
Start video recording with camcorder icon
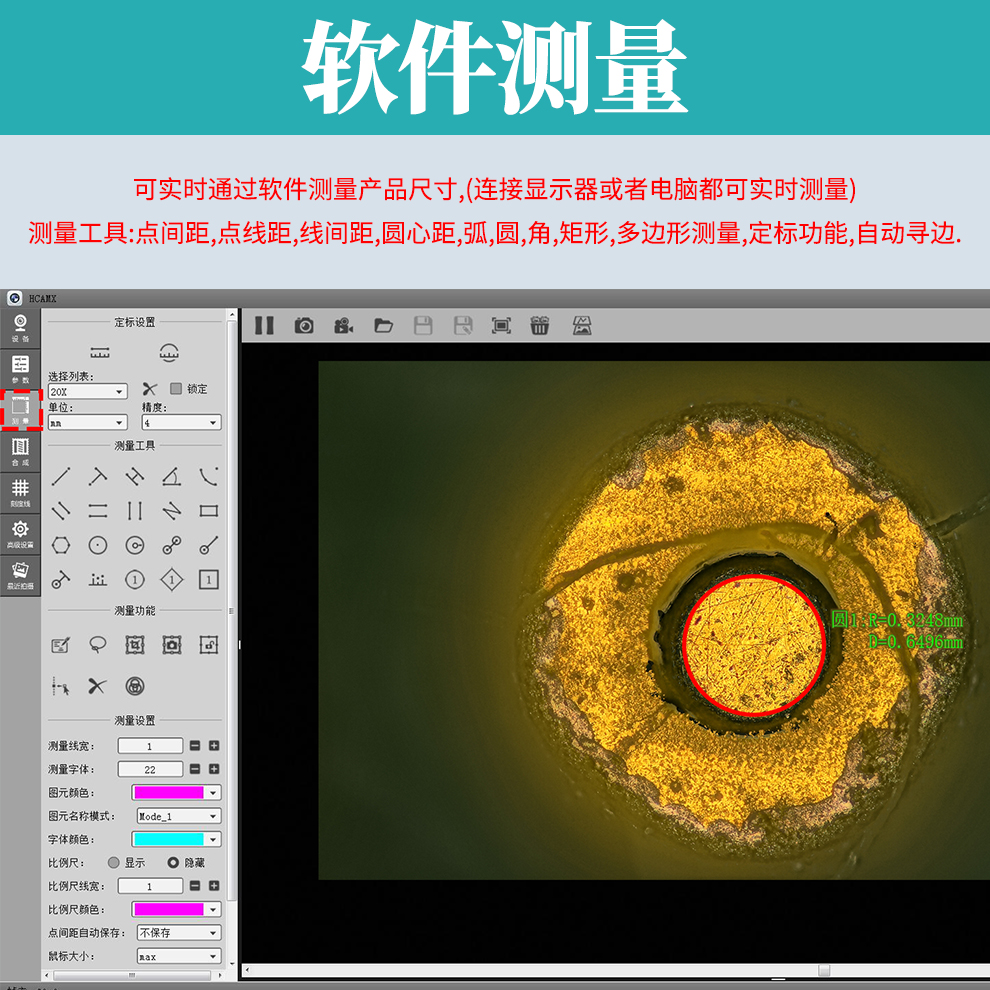coord(344,325)
